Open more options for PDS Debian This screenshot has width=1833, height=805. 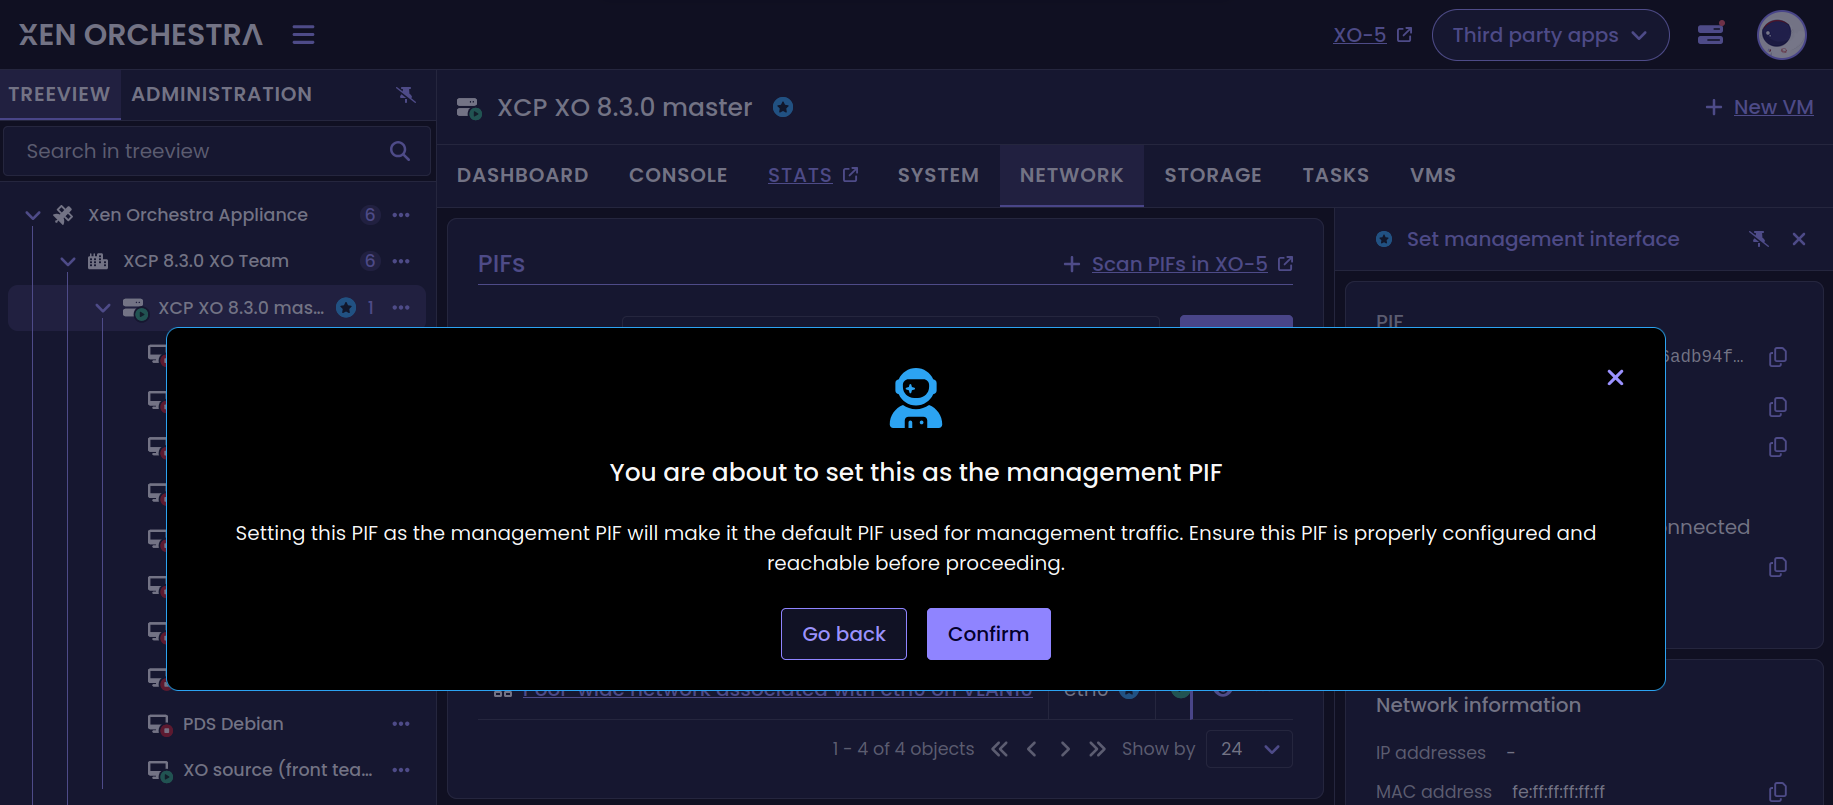[401, 724]
